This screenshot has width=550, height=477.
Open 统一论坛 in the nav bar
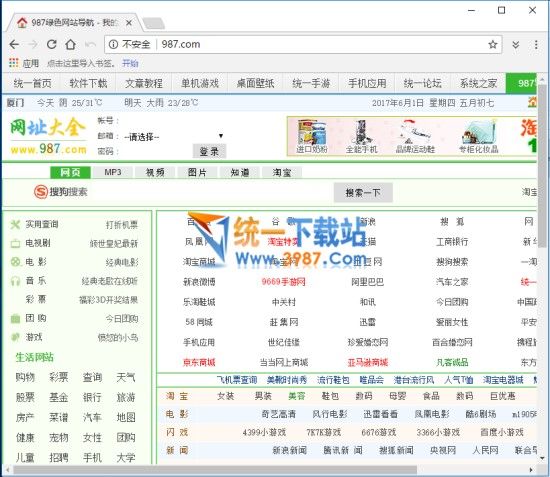pos(423,83)
